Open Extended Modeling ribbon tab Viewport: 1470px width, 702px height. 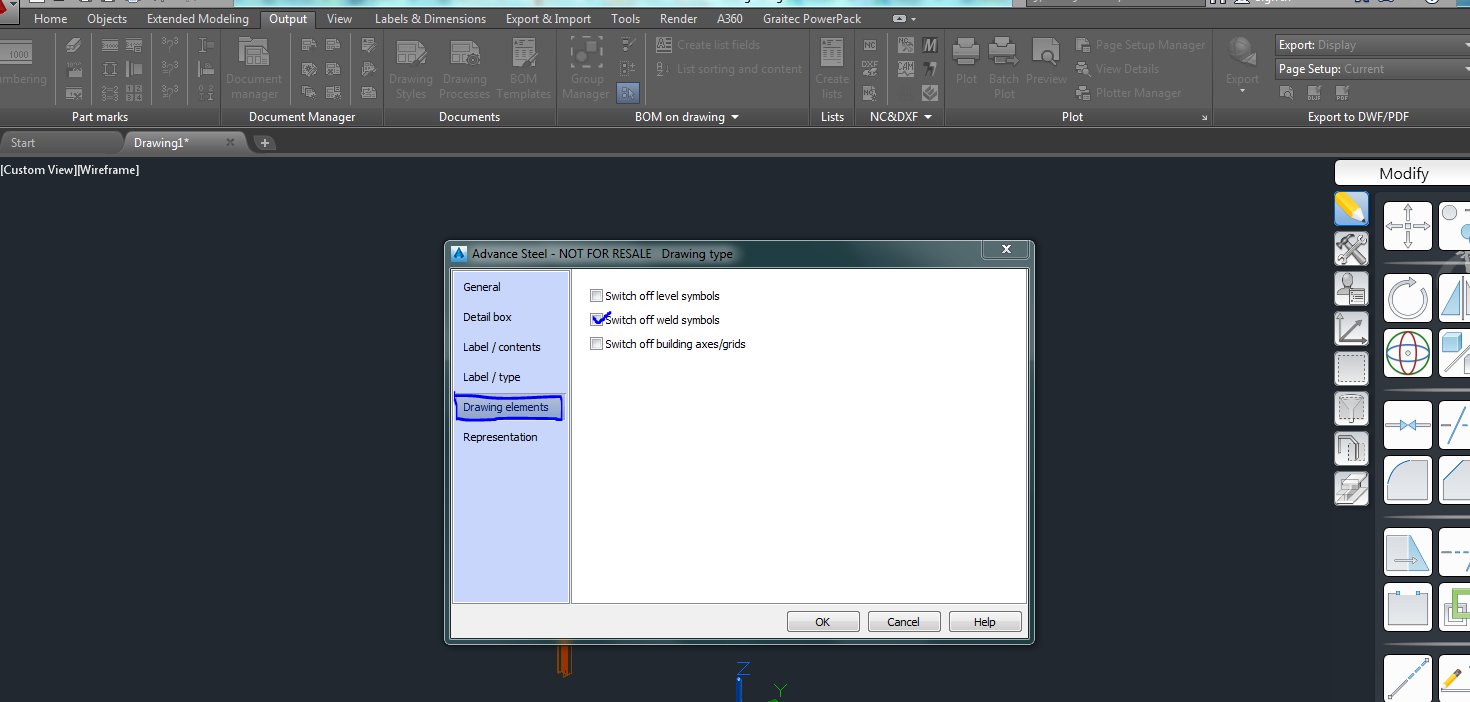click(x=198, y=19)
